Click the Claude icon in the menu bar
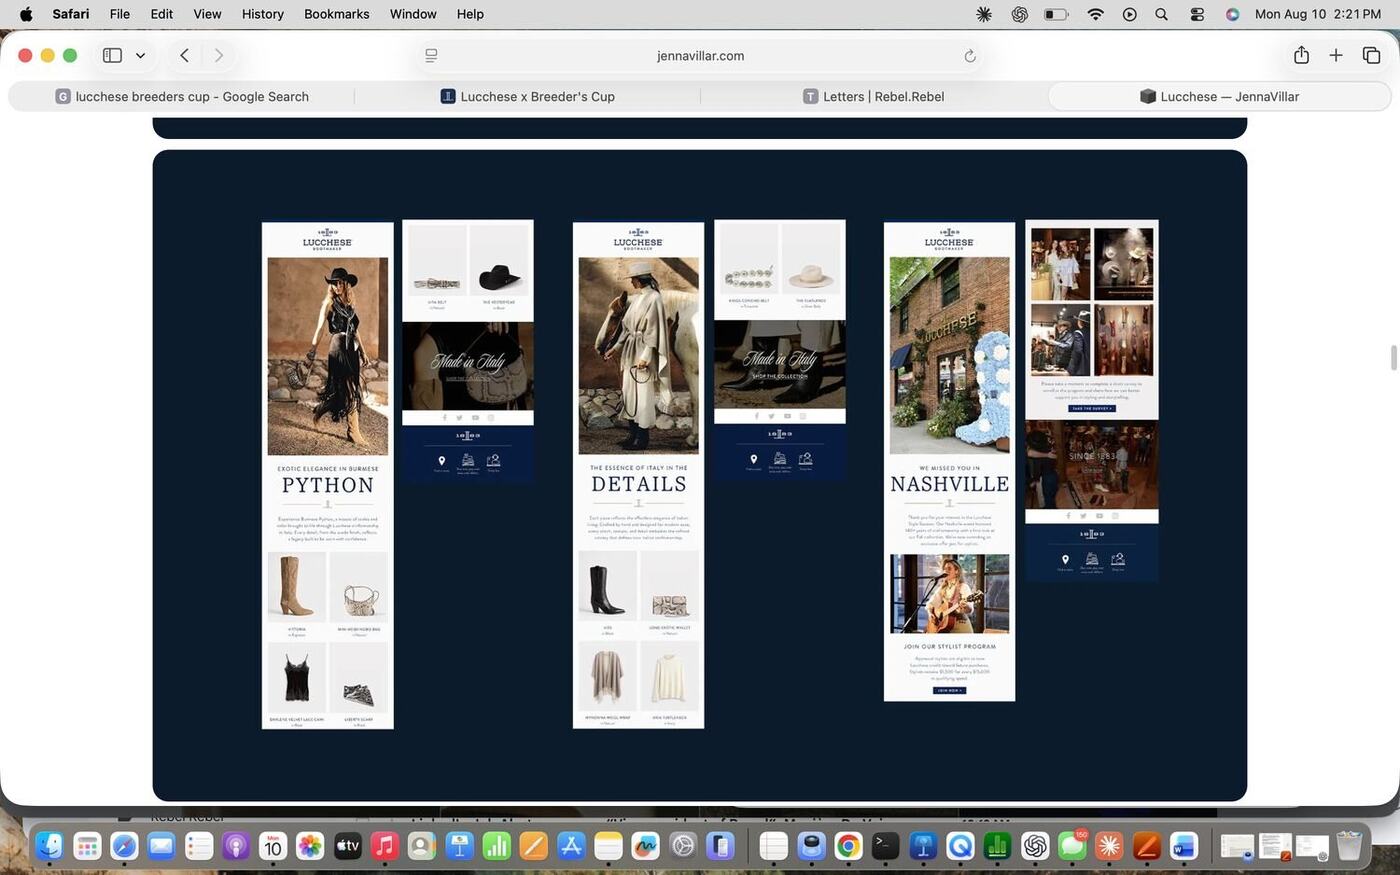Screen dimensions: 1400x875 point(984,14)
